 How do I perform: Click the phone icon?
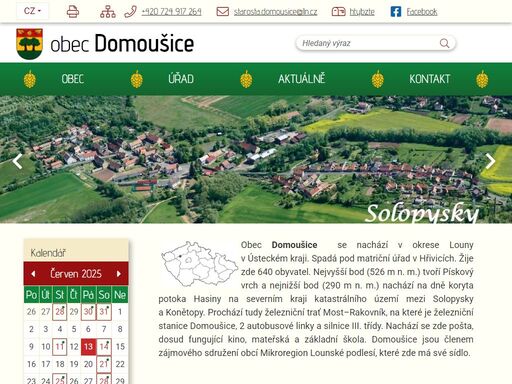click(x=130, y=12)
